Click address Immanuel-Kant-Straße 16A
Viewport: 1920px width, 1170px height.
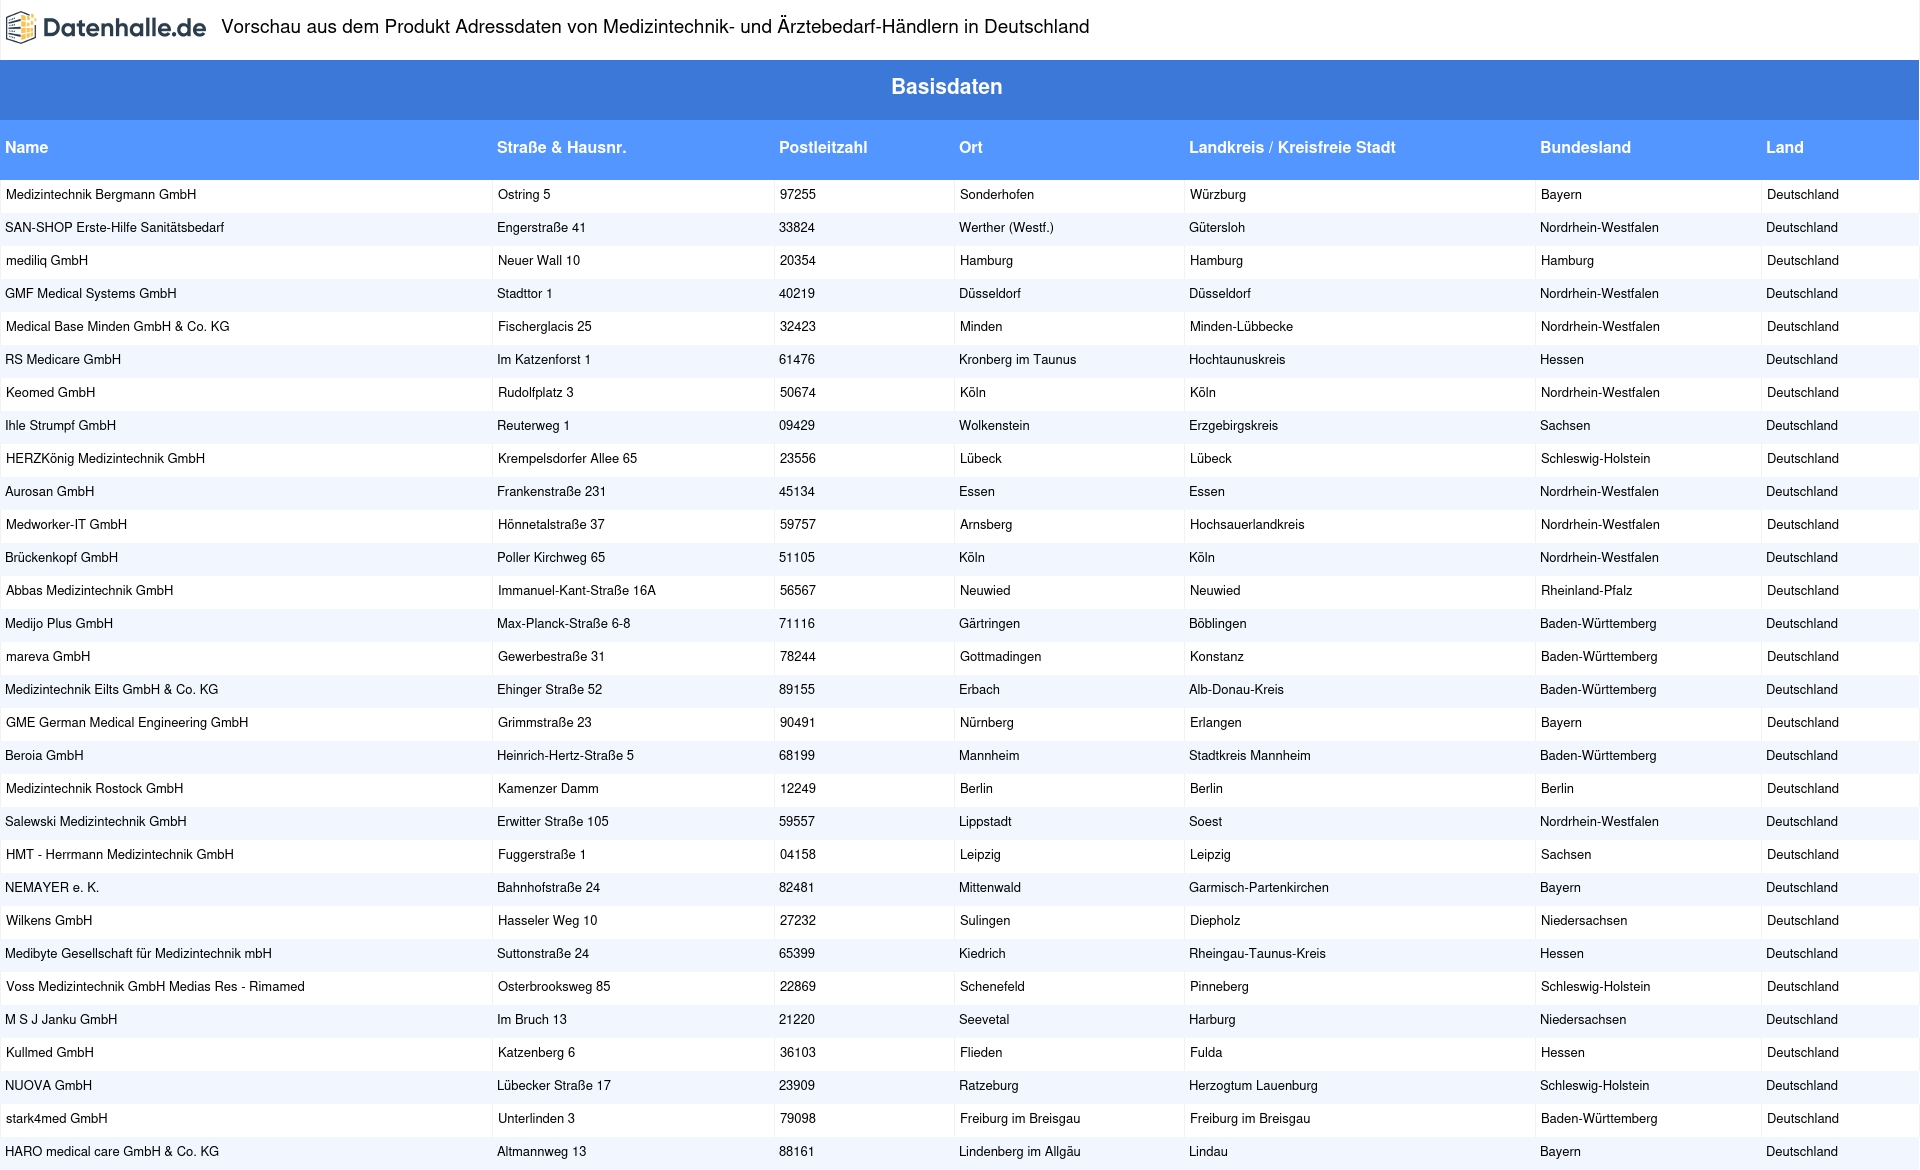tap(577, 591)
